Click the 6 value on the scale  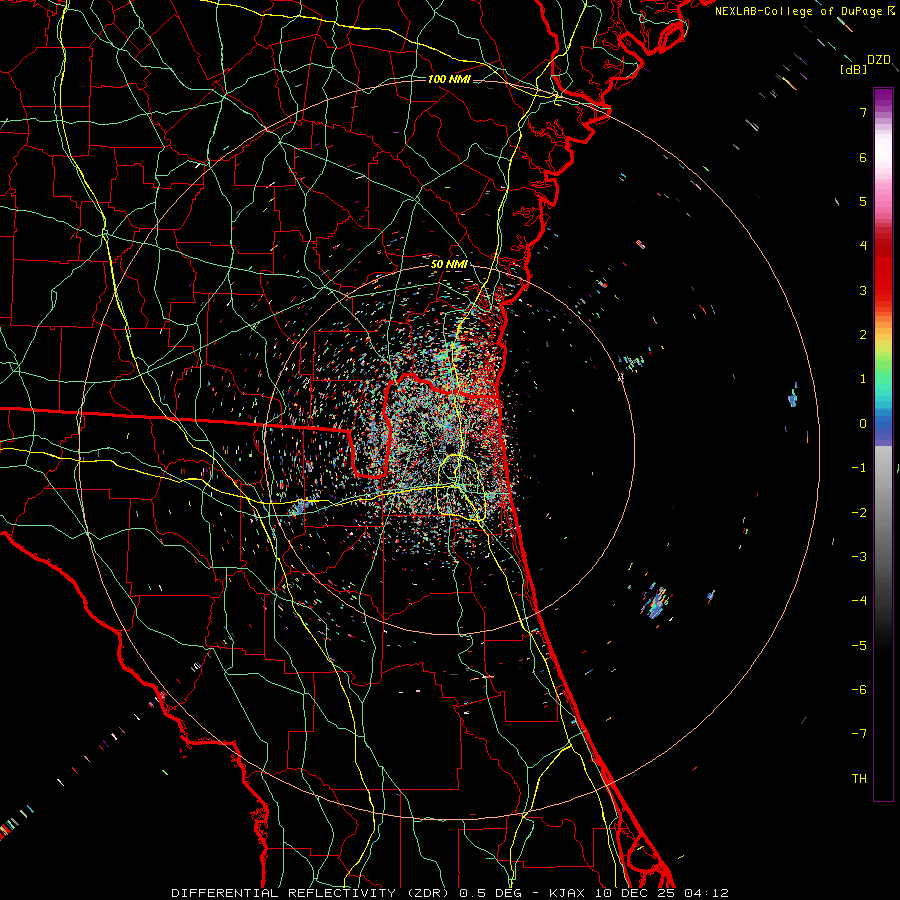[863, 157]
